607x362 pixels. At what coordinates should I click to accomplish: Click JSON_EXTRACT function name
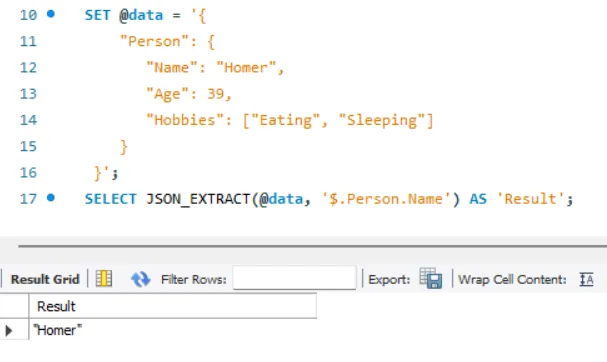(x=198, y=199)
